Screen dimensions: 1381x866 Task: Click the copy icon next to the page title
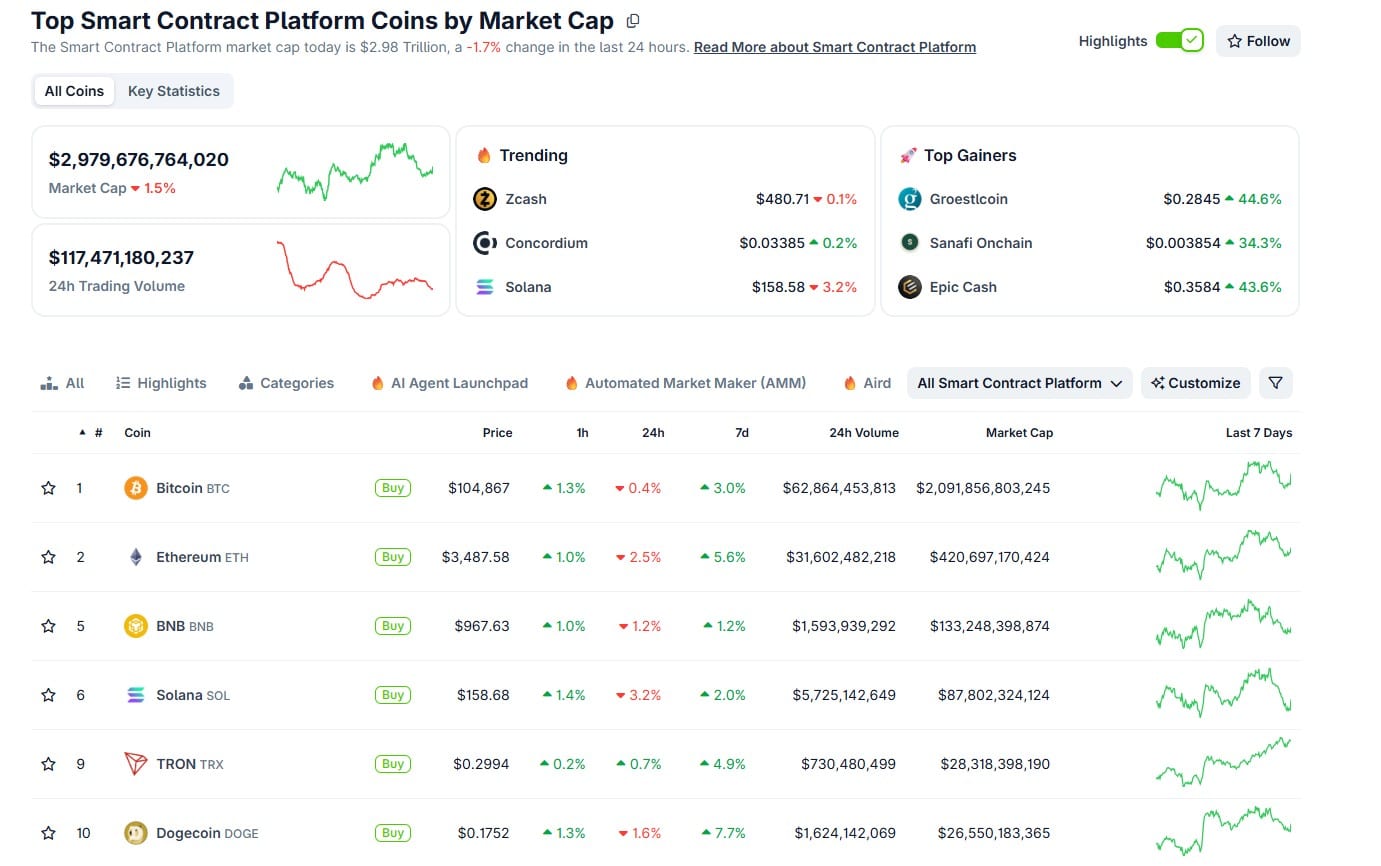[x=632, y=20]
